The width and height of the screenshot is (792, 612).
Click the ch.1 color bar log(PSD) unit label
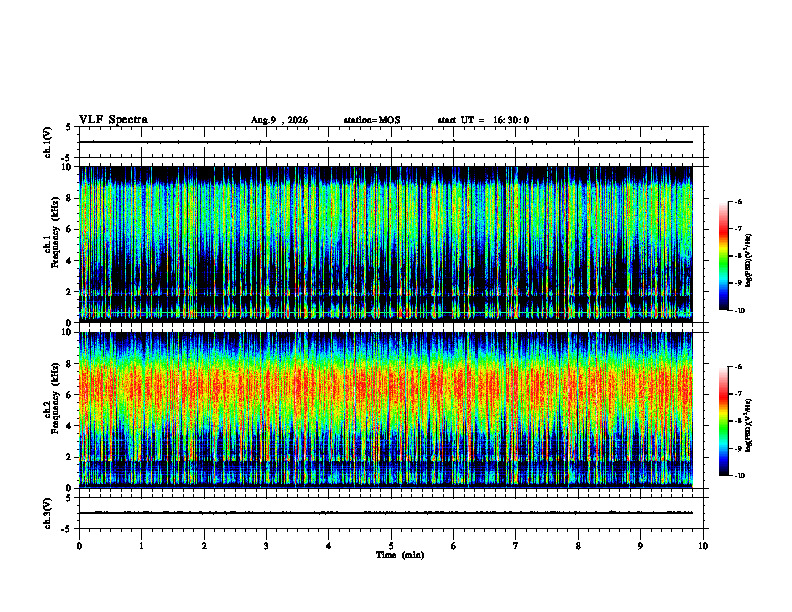(x=750, y=260)
